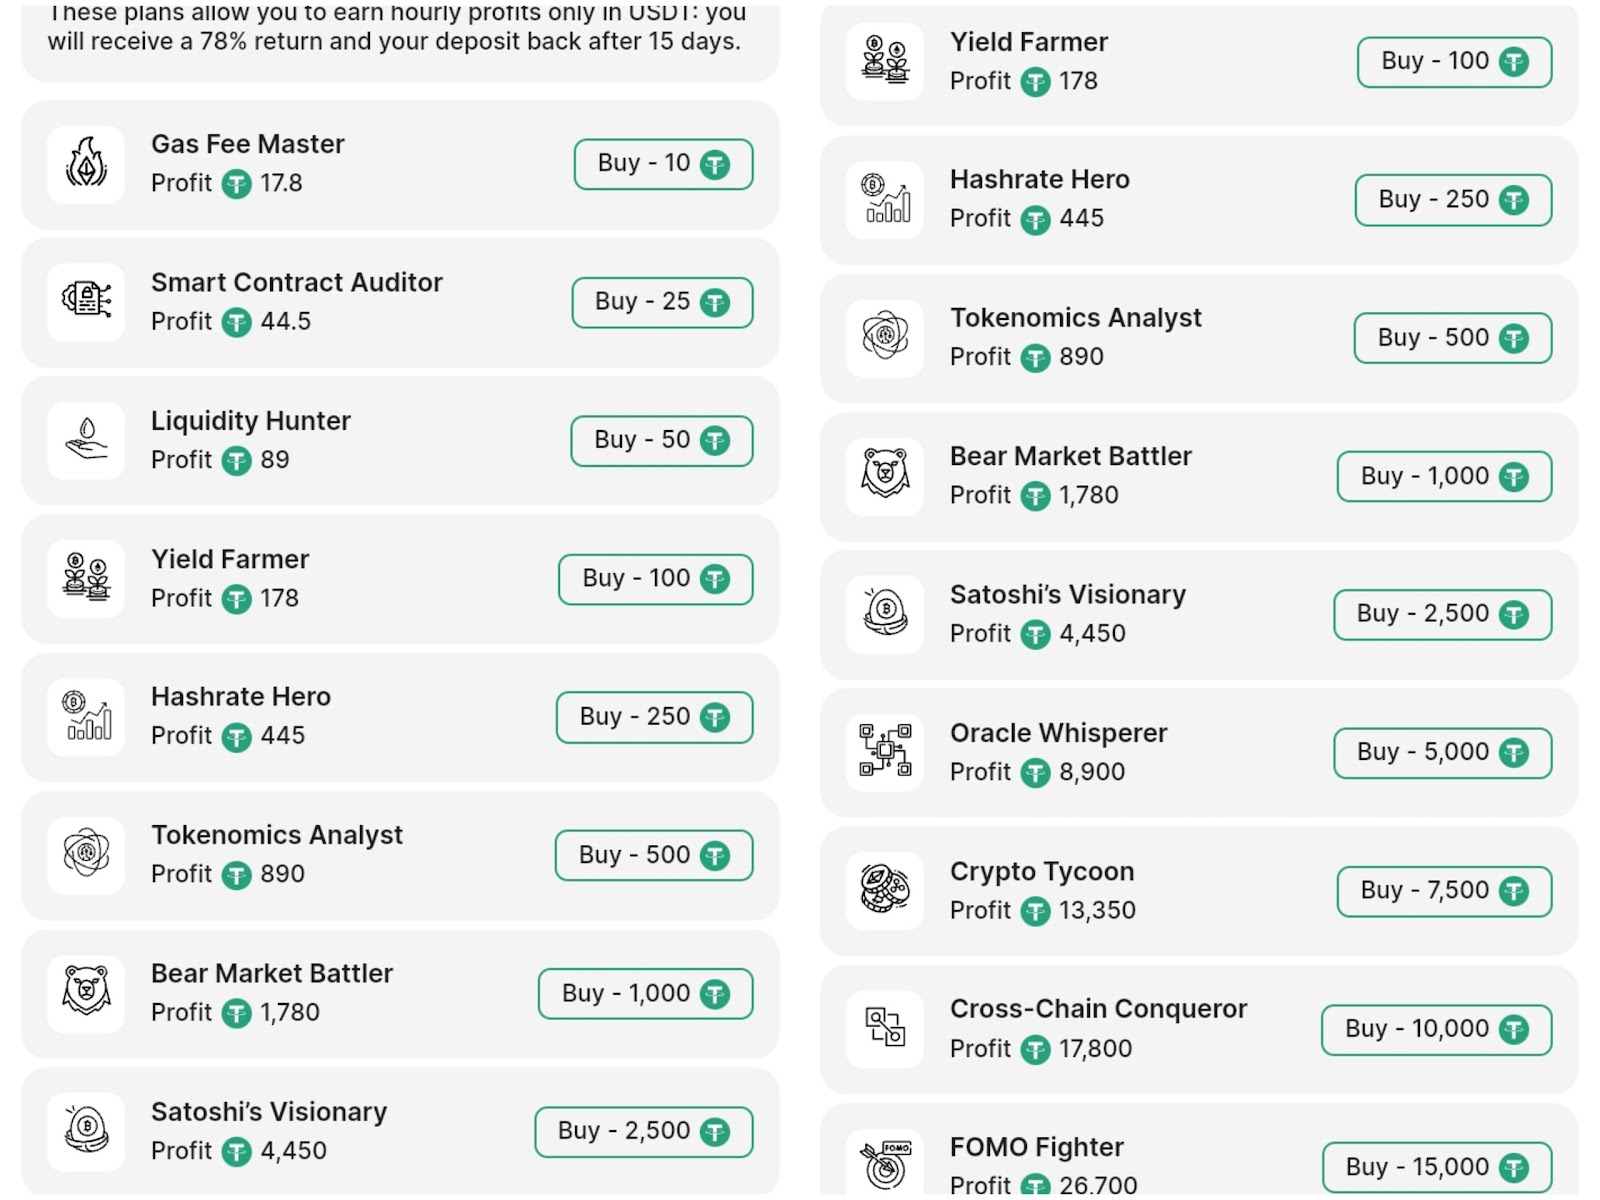Screen dimensions: 1600x1200
Task: Purchase Liquidity Hunter with Buy - 50
Action: tap(661, 441)
